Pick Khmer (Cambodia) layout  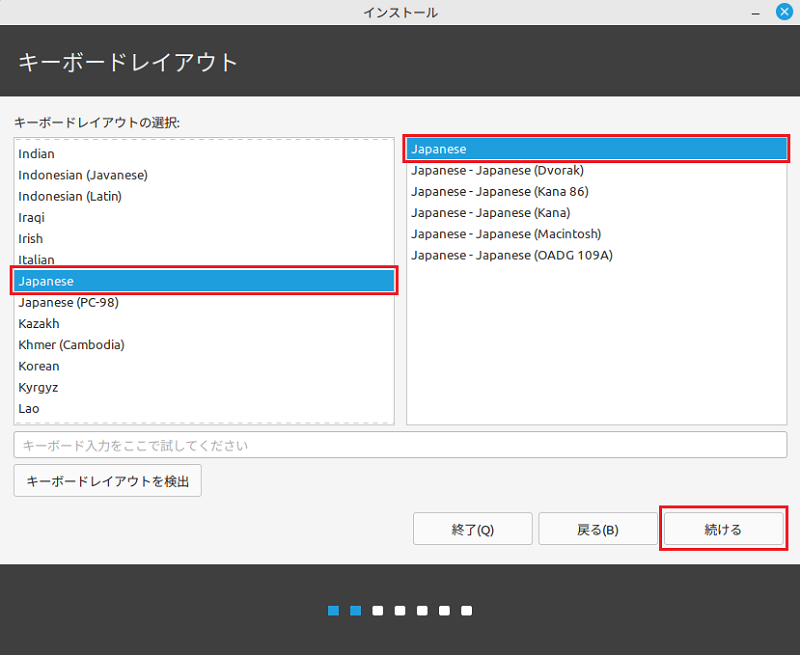pyautogui.click(x=204, y=345)
